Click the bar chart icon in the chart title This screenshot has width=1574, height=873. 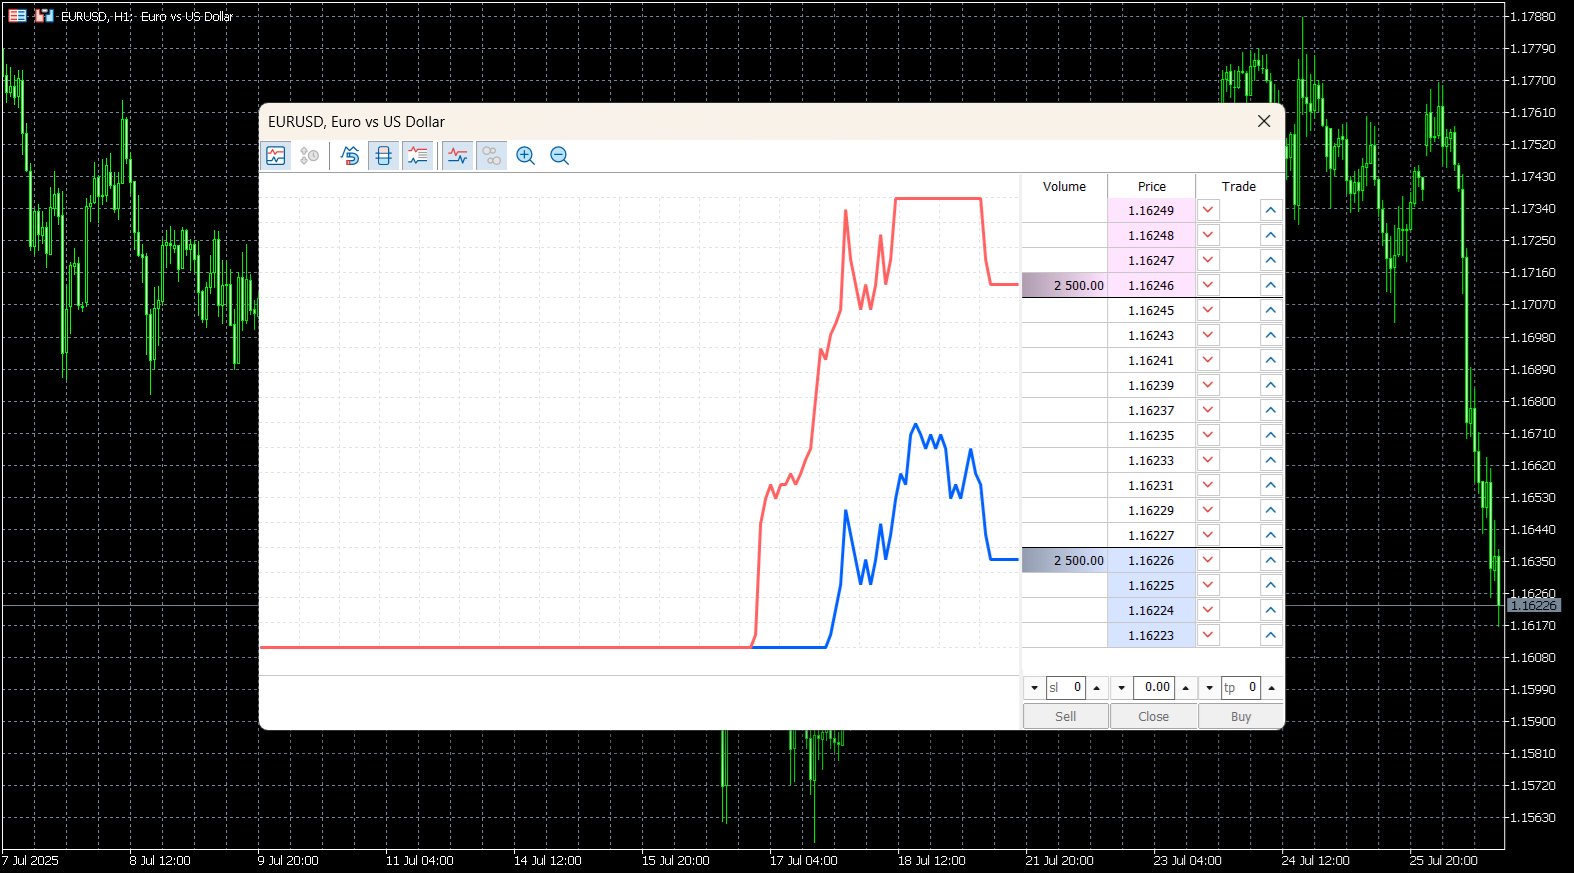point(44,16)
